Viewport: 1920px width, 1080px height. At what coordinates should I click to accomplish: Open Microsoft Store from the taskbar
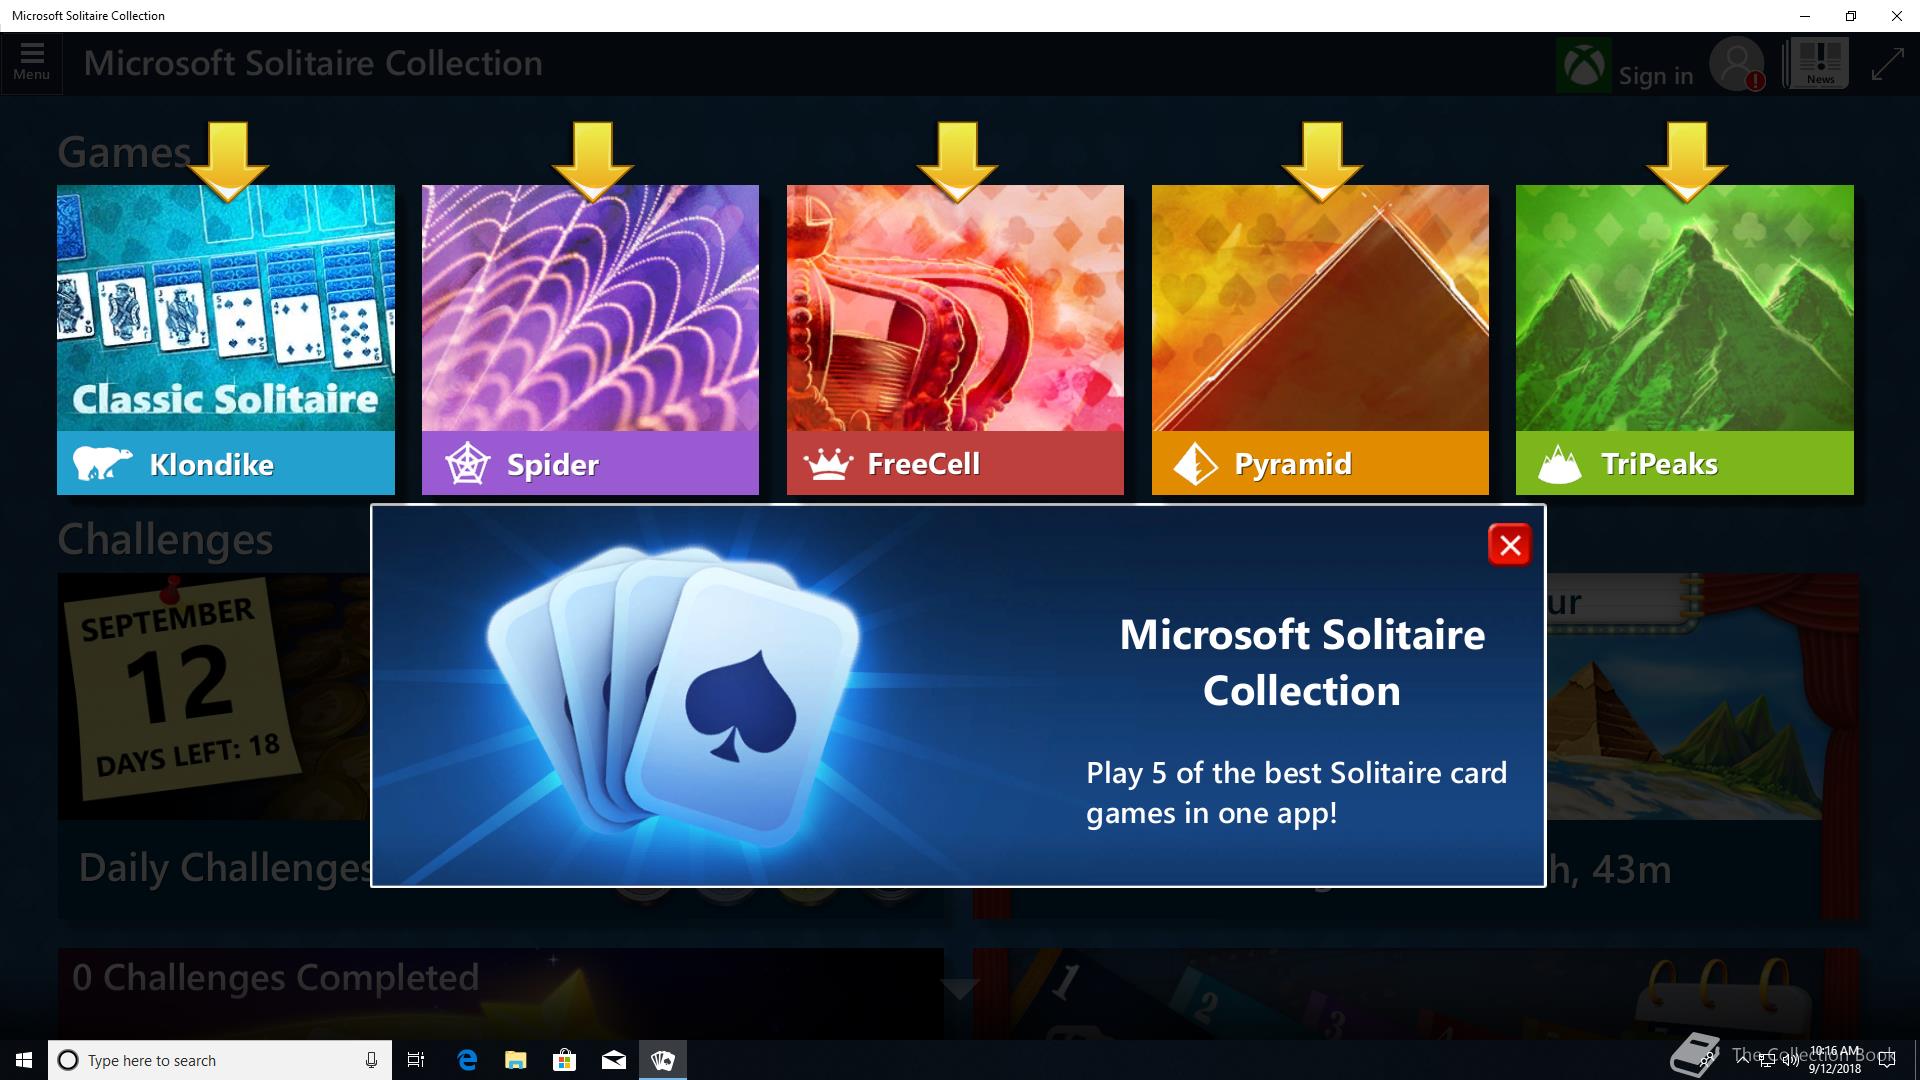coord(565,1060)
